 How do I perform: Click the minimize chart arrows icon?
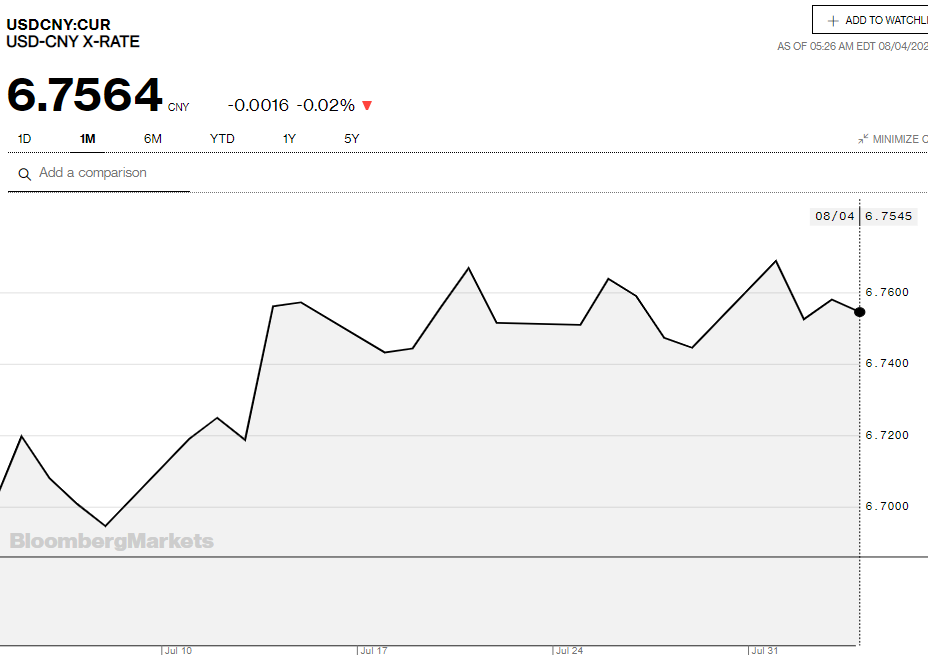coord(863,139)
